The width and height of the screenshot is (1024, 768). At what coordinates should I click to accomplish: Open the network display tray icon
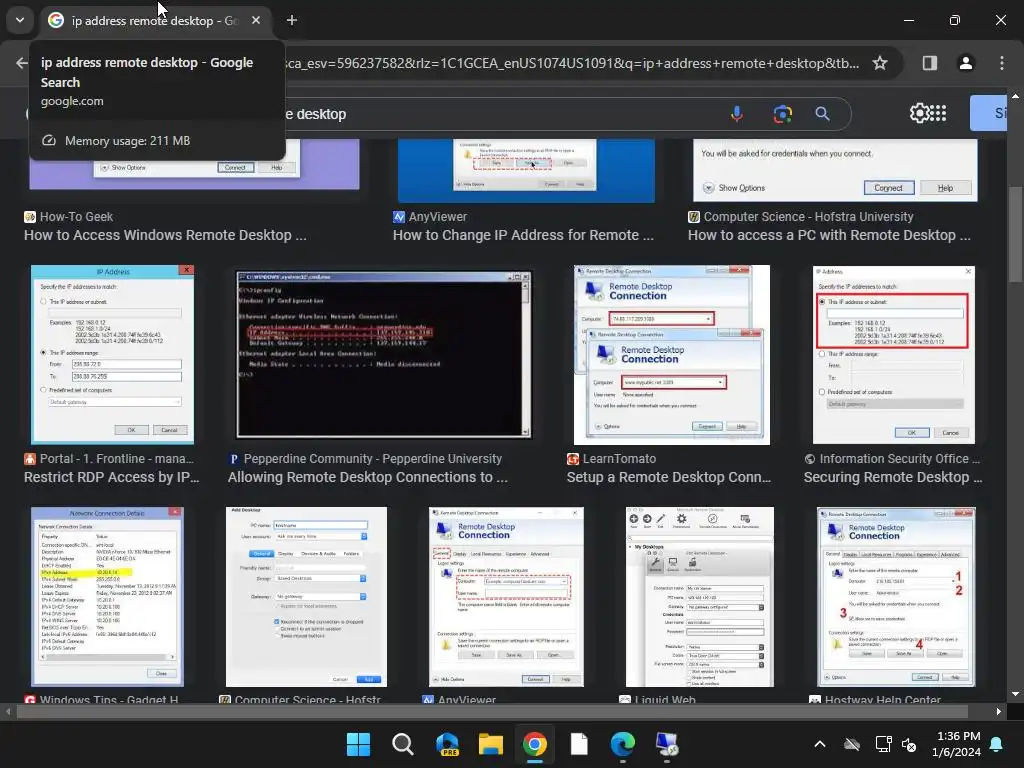point(883,744)
